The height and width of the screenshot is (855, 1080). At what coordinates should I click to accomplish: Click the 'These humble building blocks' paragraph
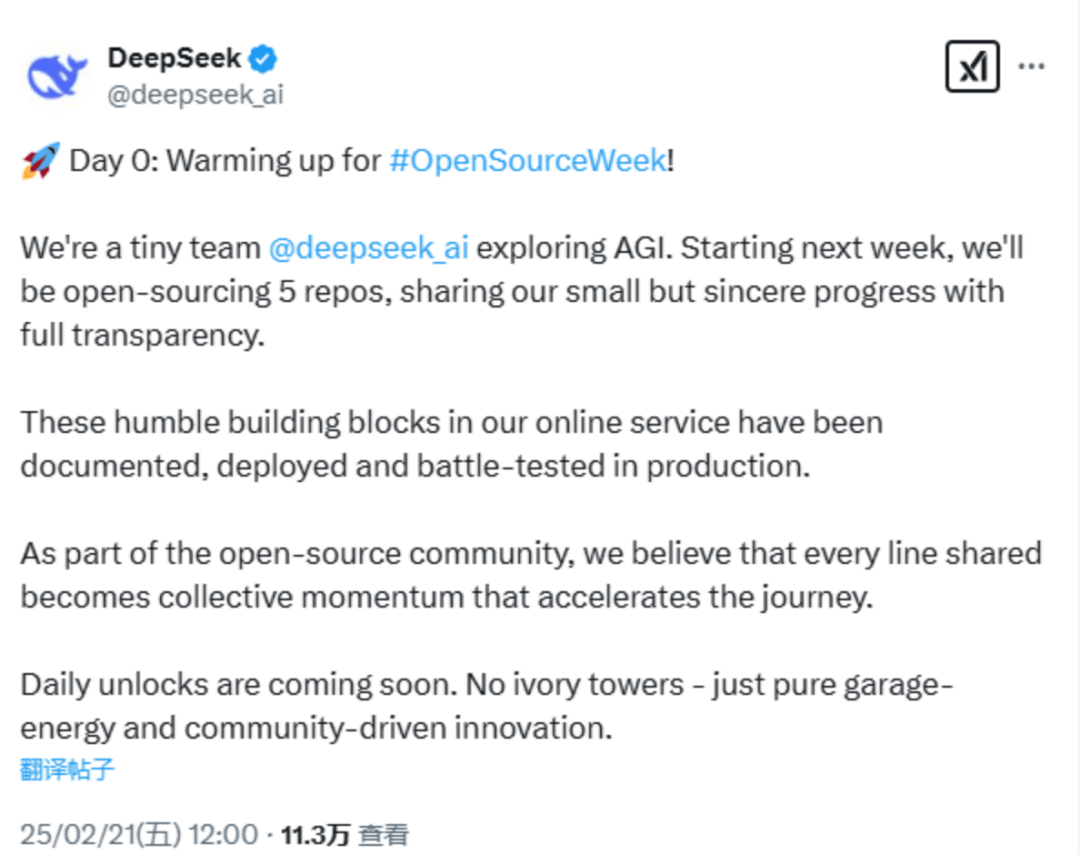[x=450, y=421]
